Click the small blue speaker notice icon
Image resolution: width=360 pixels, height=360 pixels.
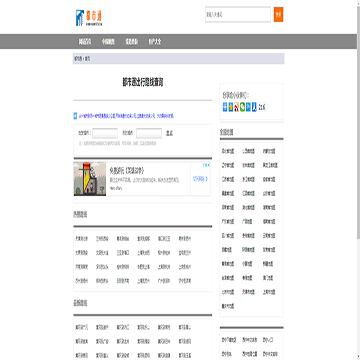75,116
